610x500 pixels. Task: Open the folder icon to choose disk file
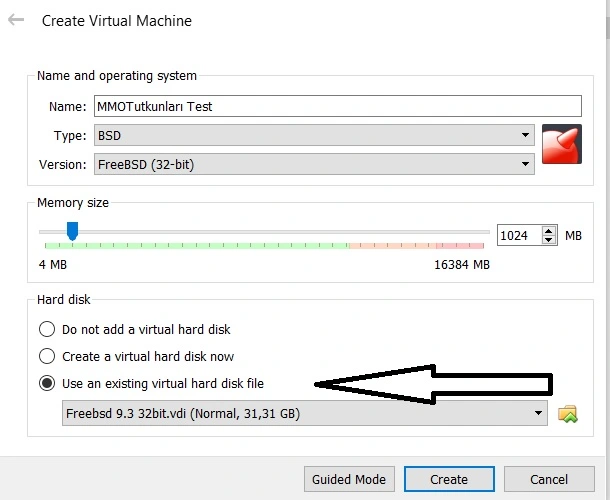click(x=569, y=413)
